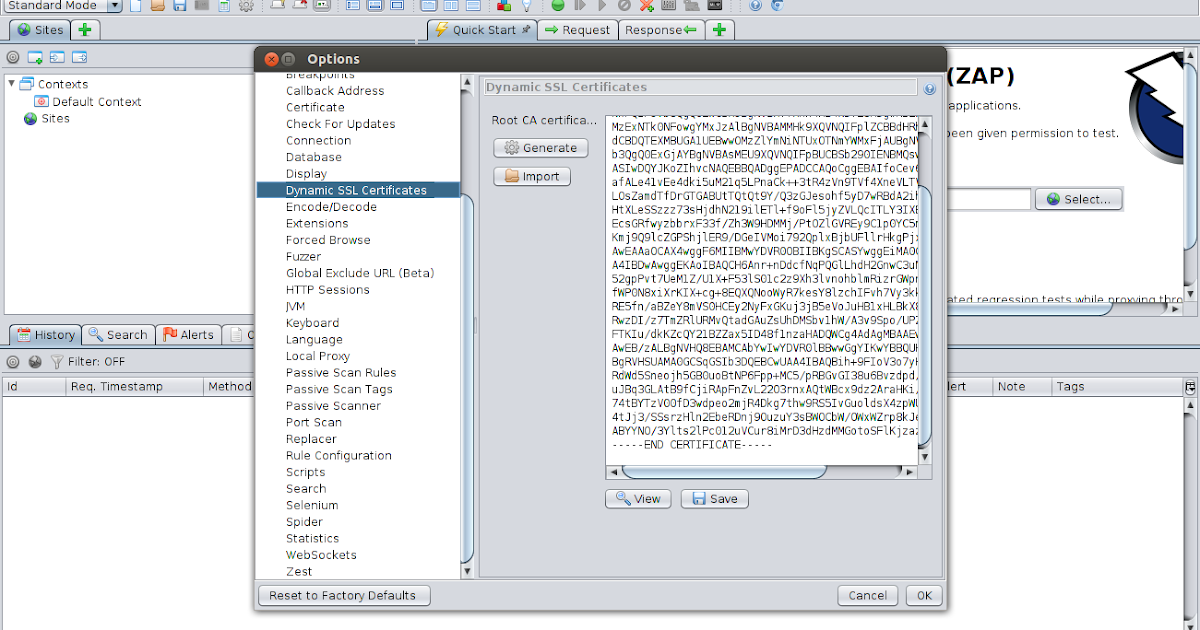Select Check For Updates option
1200x630 pixels.
pos(340,124)
